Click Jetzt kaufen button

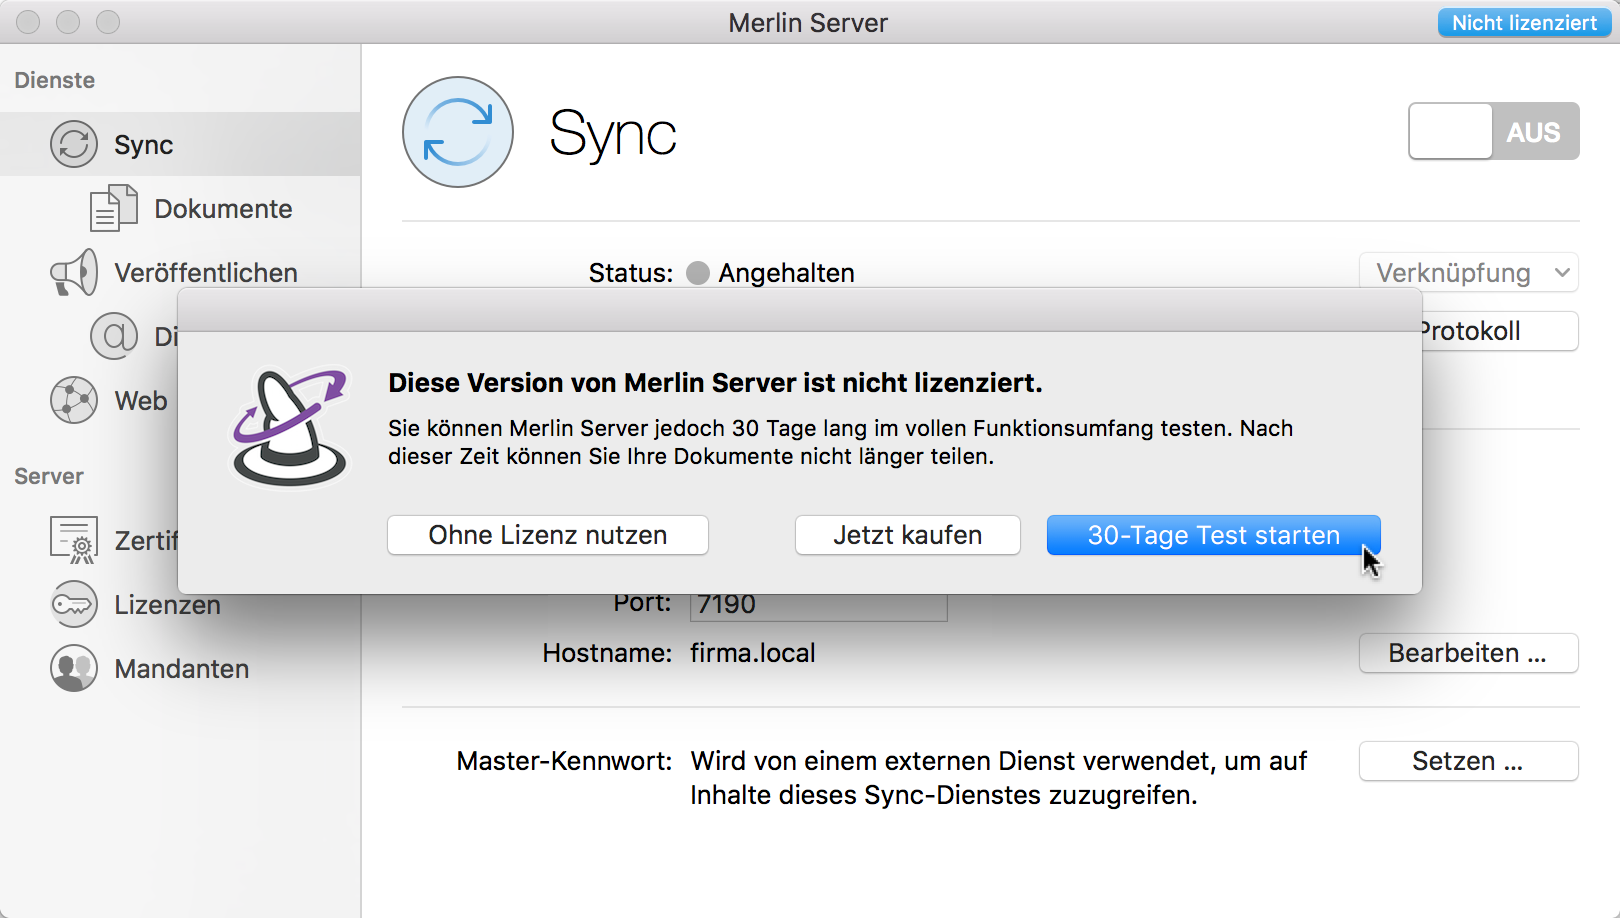(x=908, y=535)
